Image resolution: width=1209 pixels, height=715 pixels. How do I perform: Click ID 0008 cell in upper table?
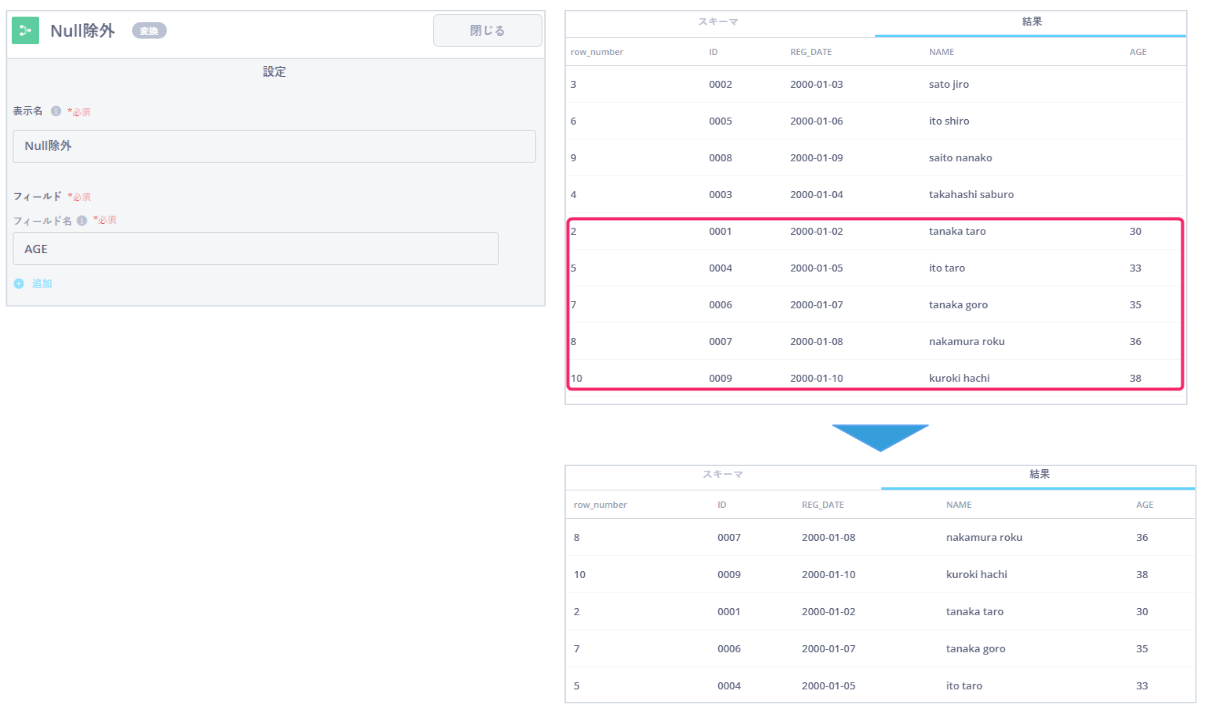720,158
